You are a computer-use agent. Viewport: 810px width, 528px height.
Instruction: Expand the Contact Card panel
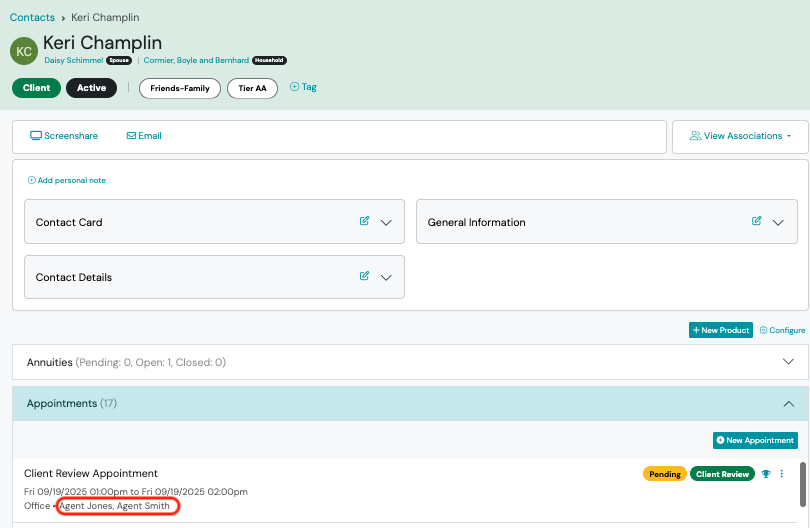coord(386,223)
